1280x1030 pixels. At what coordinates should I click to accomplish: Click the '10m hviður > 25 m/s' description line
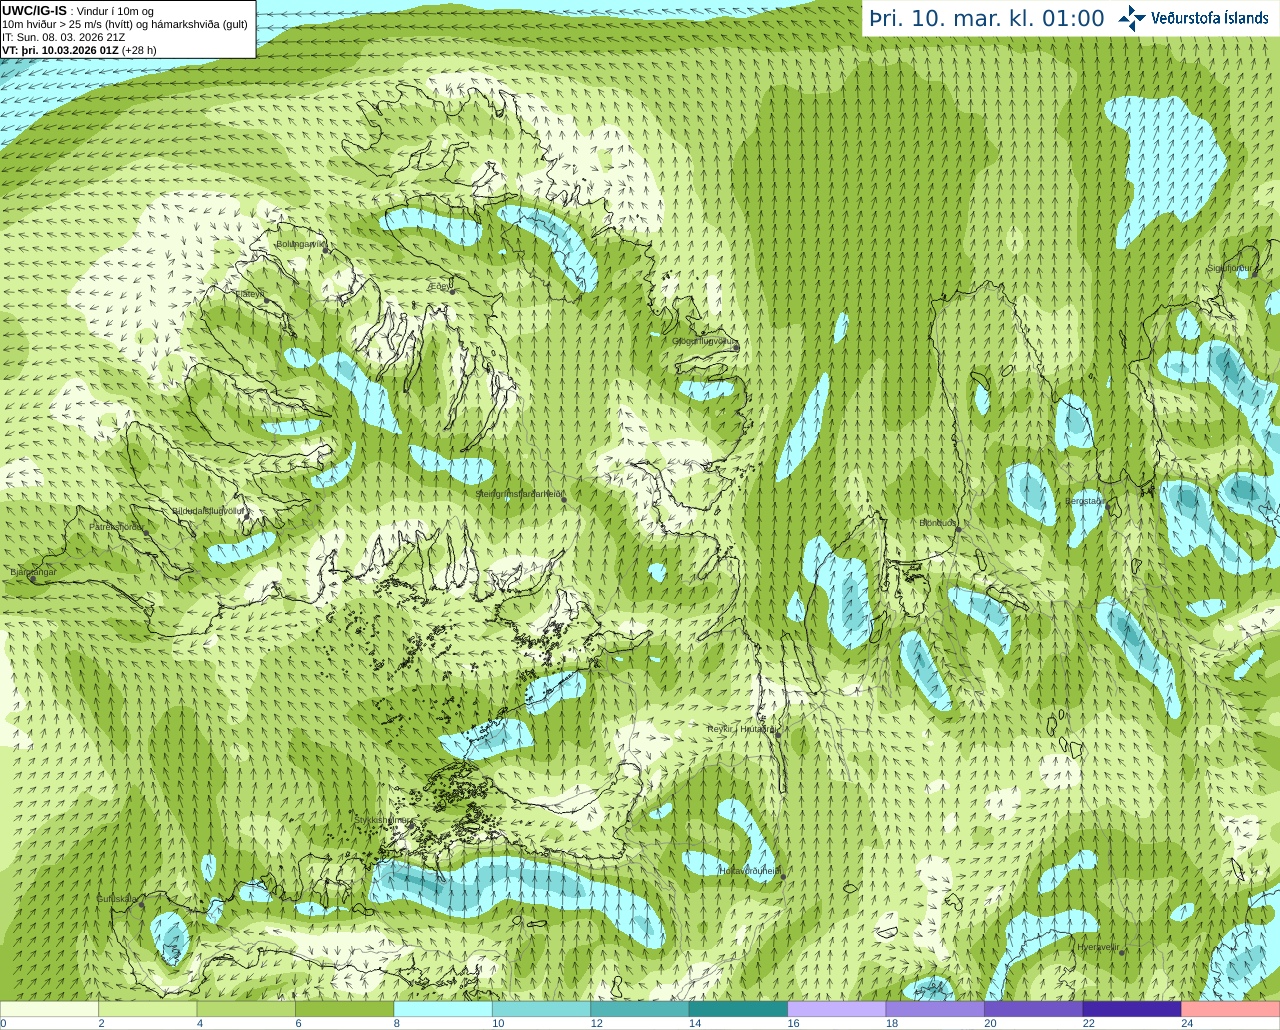[125, 24]
